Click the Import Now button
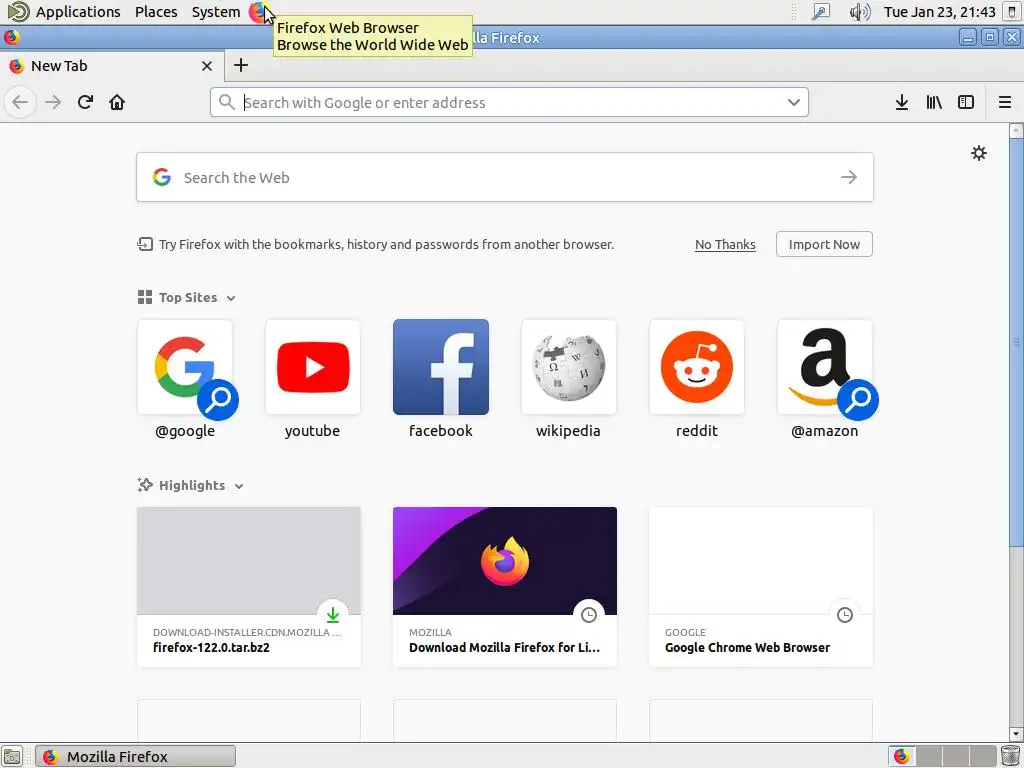This screenshot has width=1024, height=768. point(824,244)
